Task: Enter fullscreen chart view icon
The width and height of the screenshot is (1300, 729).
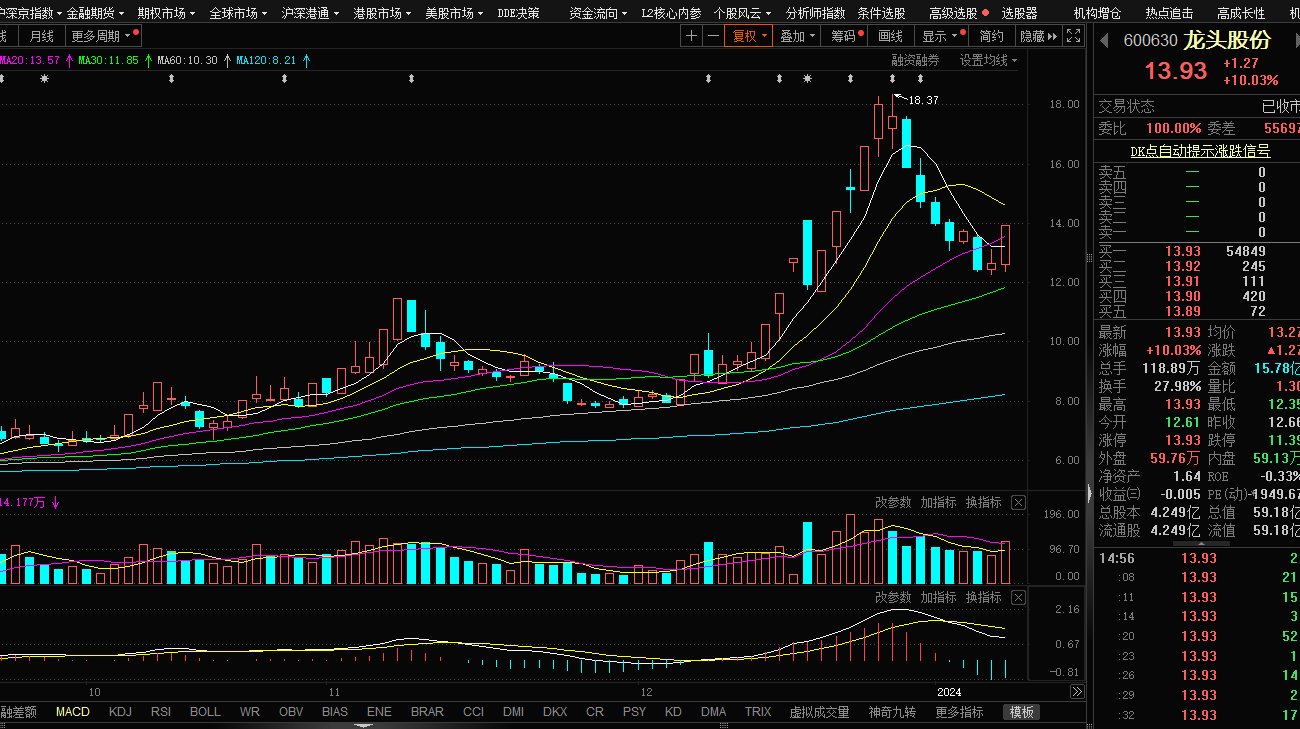Action: point(1073,36)
